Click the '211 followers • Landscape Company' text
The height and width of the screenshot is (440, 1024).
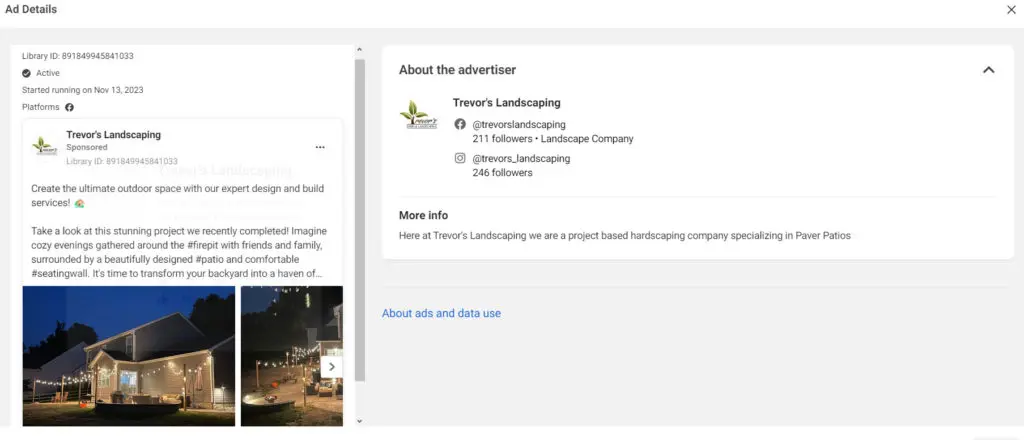pyautogui.click(x=553, y=139)
